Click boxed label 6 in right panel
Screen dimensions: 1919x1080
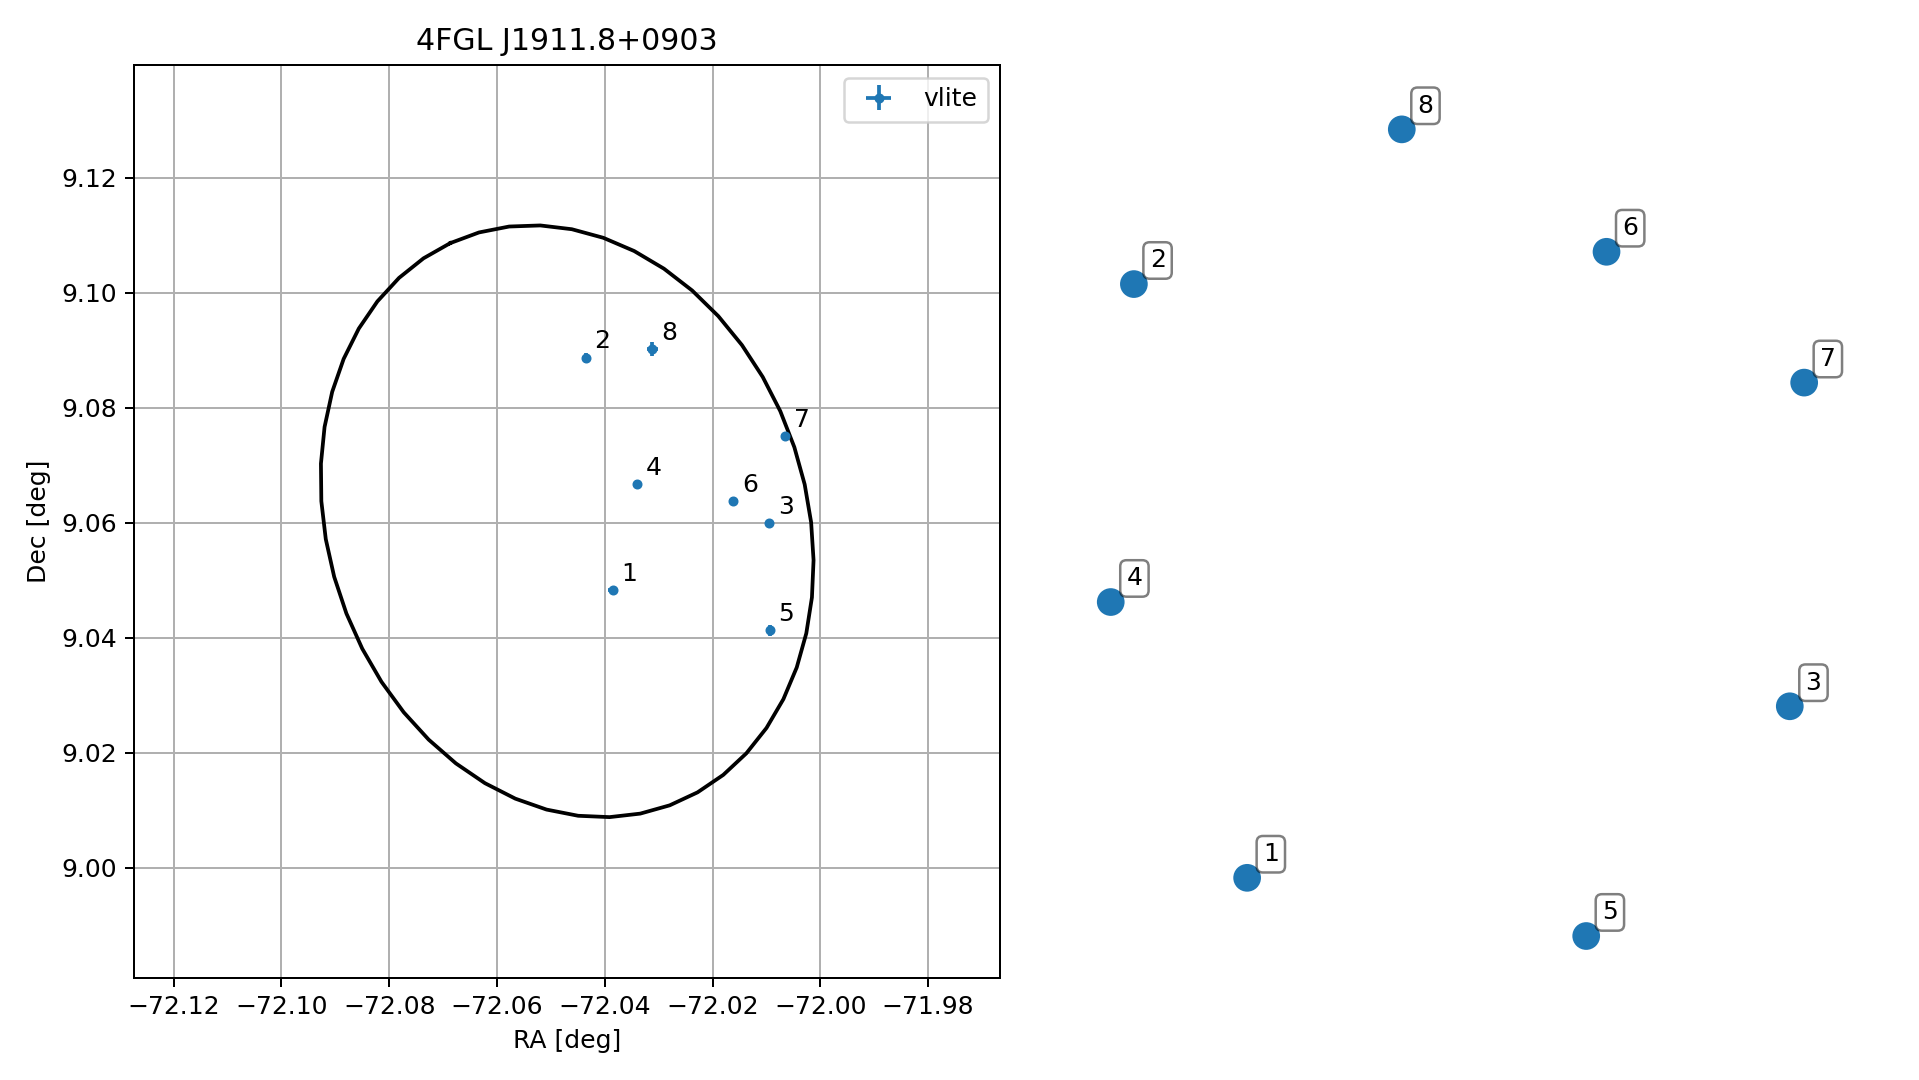coord(1630,228)
